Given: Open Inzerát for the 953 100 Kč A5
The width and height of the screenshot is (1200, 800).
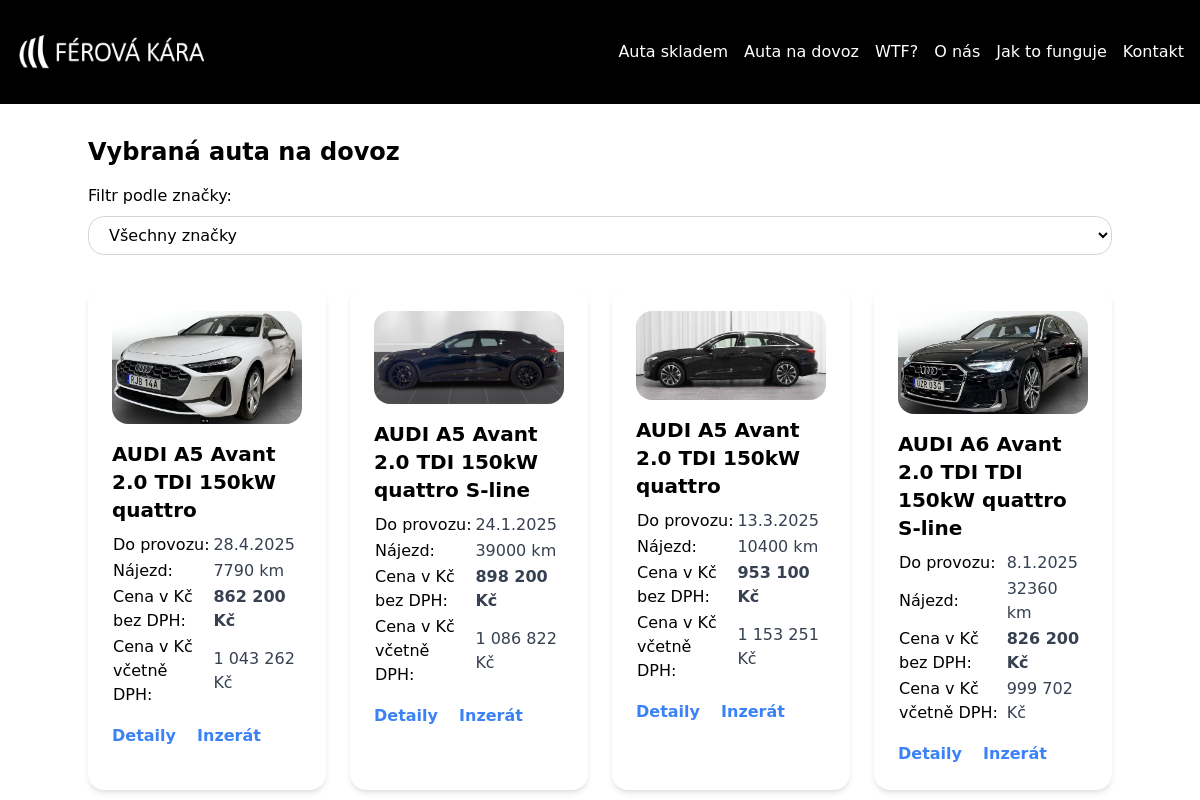Looking at the screenshot, I should point(753,712).
